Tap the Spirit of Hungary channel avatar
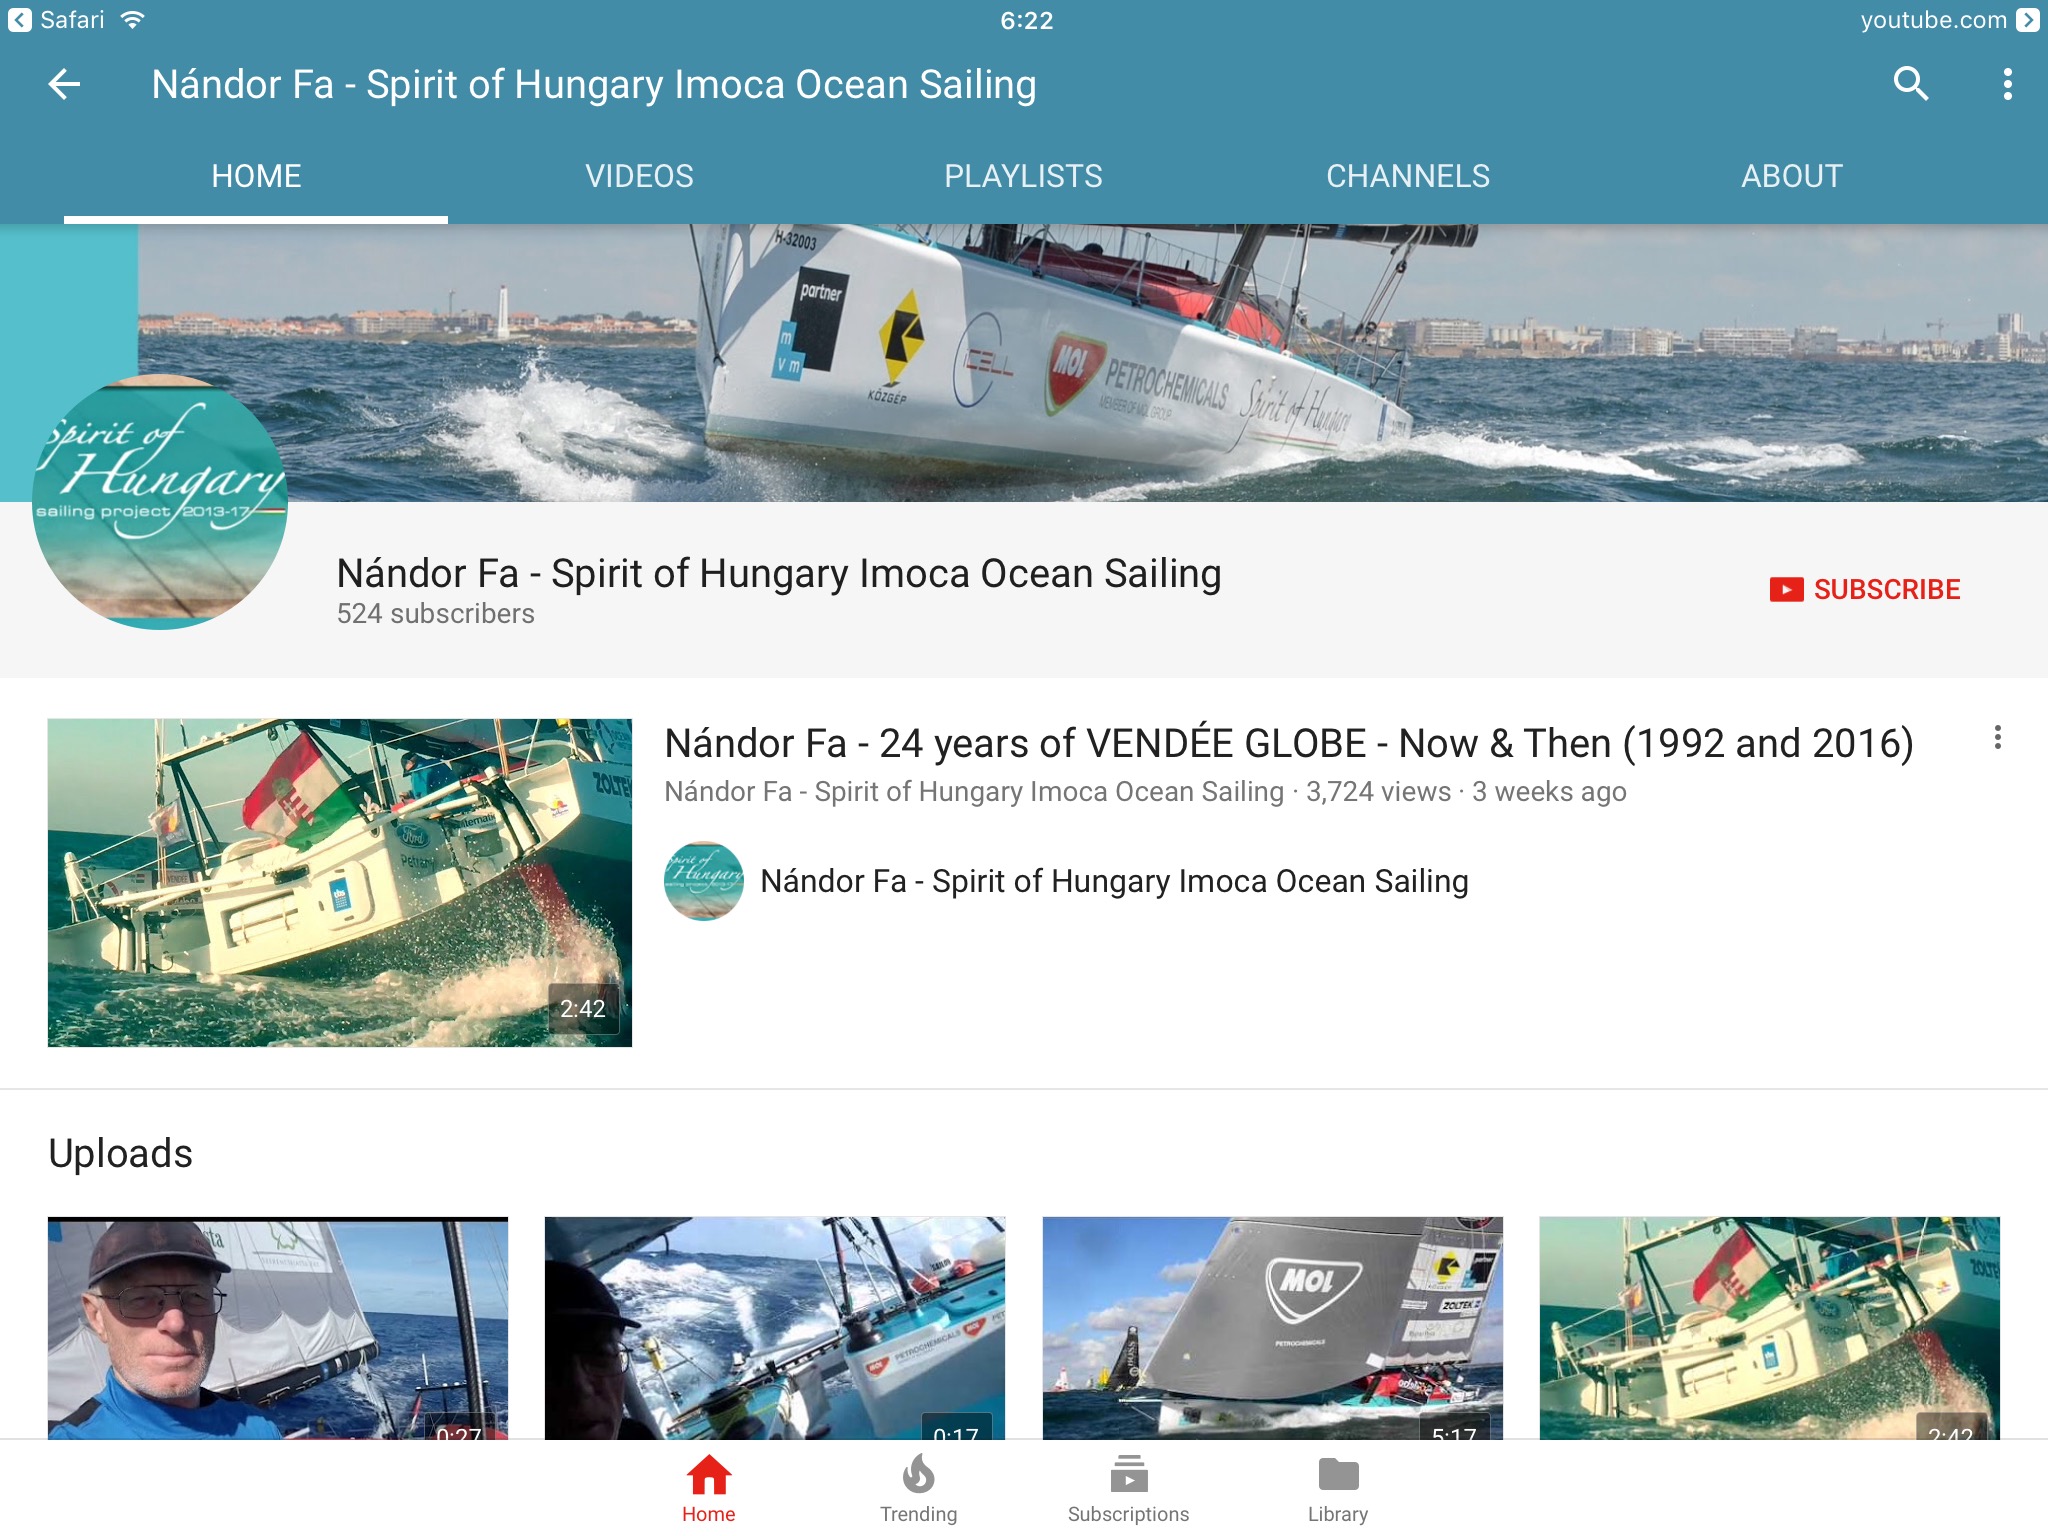 [x=160, y=502]
